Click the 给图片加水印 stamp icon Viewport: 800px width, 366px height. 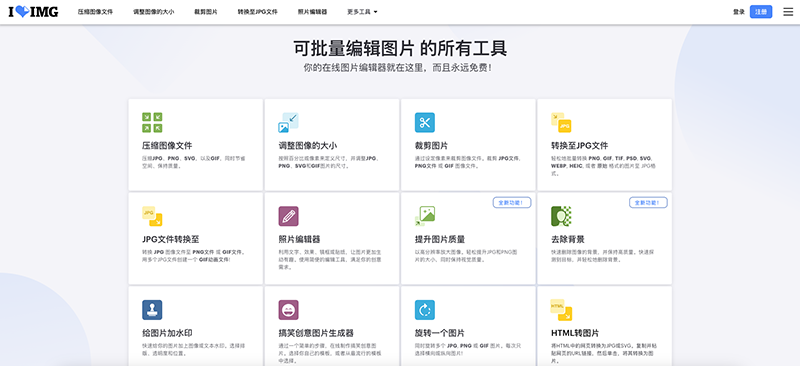pos(152,310)
